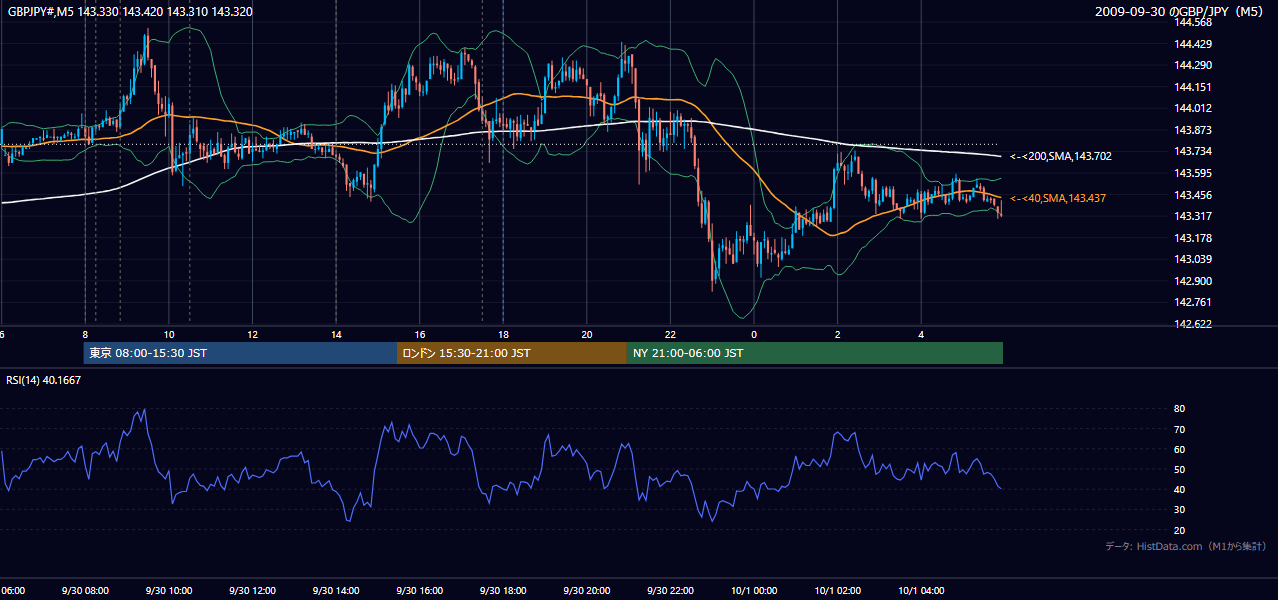Click the 10/1 04:00 time axis label
Screen dimensions: 1278x600
(x=921, y=590)
